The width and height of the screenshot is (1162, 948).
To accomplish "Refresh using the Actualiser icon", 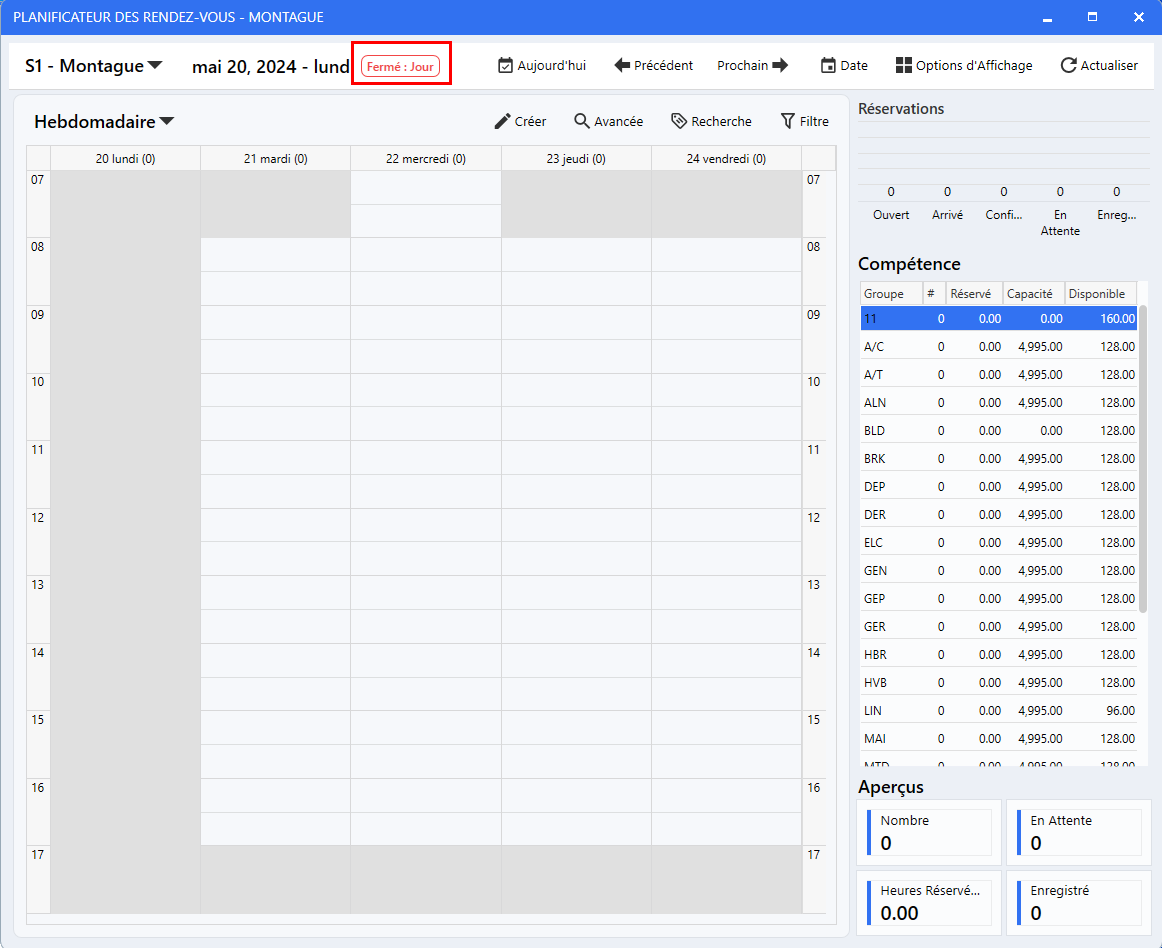I will (1068, 66).
